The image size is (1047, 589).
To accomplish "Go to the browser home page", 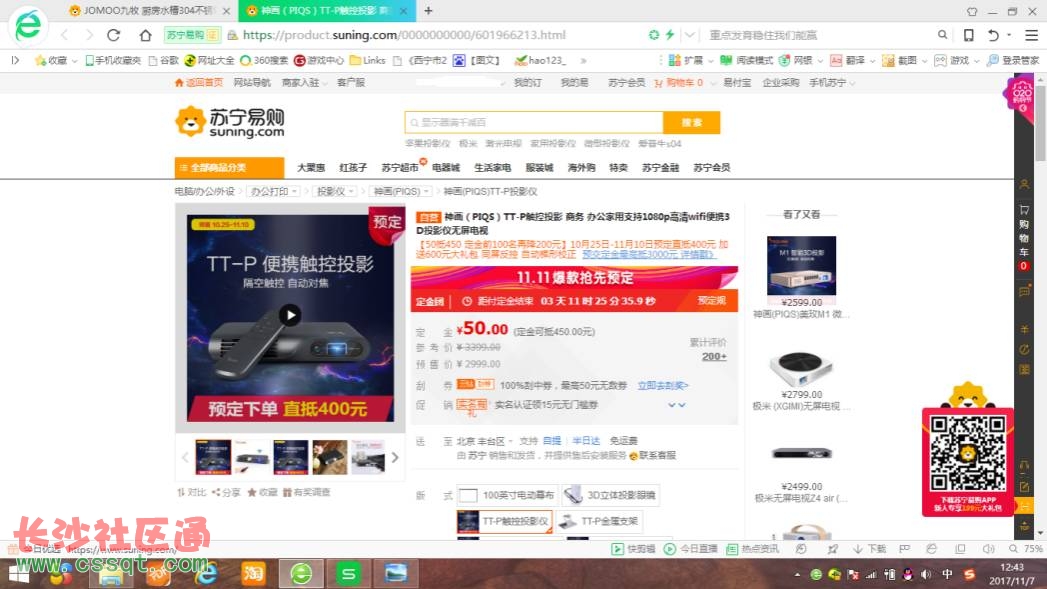I will (145, 35).
